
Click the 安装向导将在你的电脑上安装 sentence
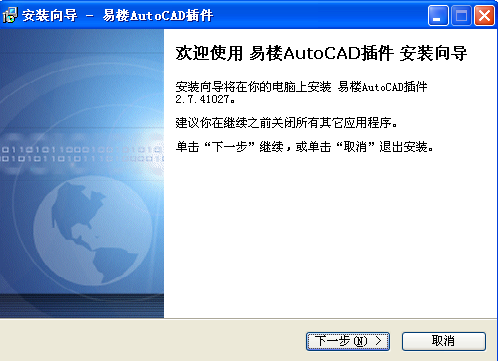253,87
